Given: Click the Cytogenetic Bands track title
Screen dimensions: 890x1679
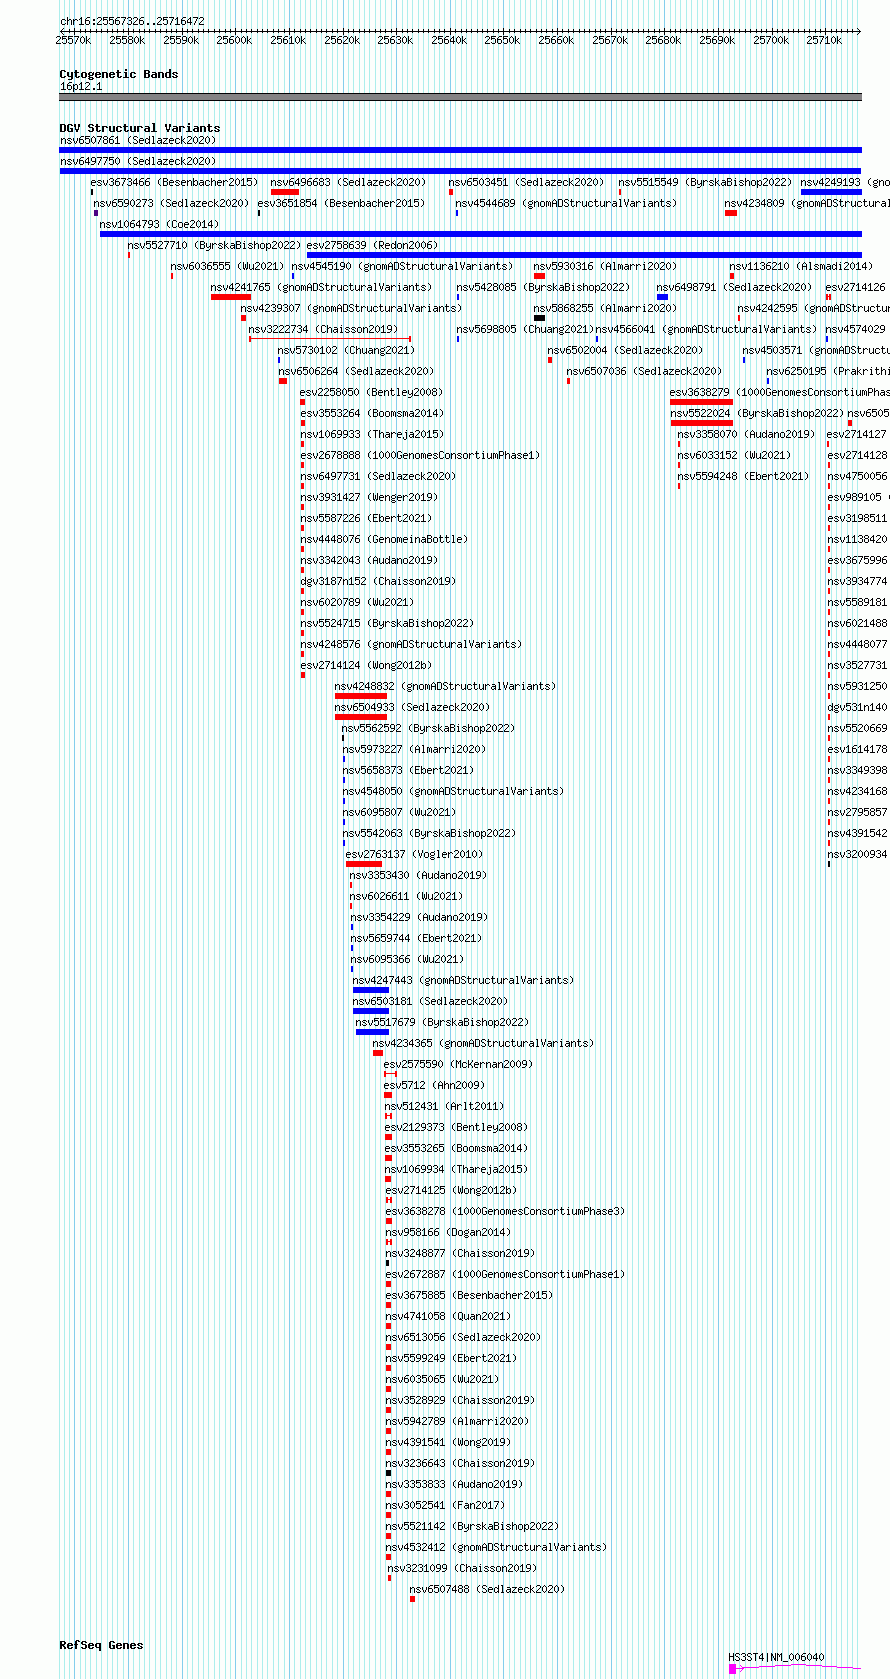Looking at the screenshot, I should coord(119,74).
